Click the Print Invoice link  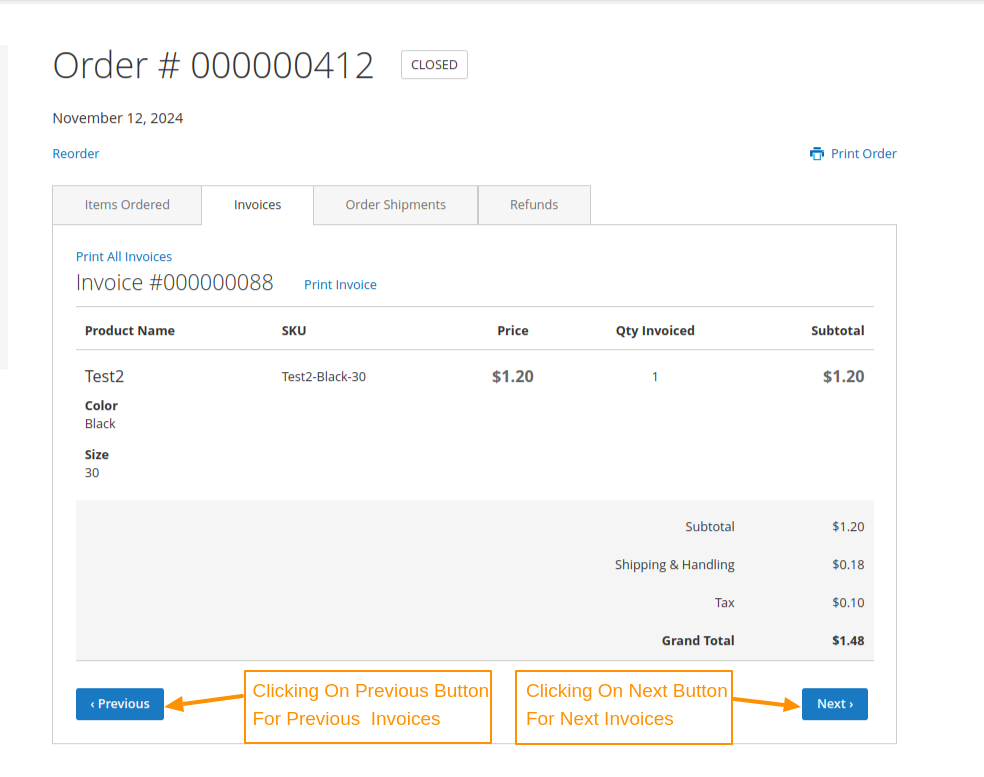[x=340, y=285]
